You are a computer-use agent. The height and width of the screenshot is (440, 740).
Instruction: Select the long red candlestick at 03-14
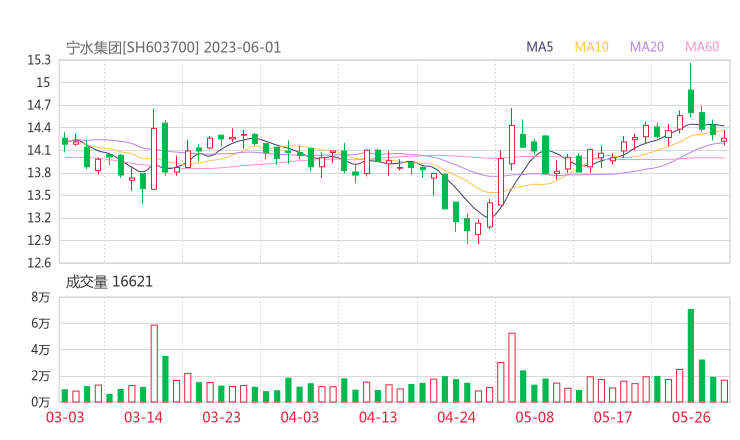[154, 150]
